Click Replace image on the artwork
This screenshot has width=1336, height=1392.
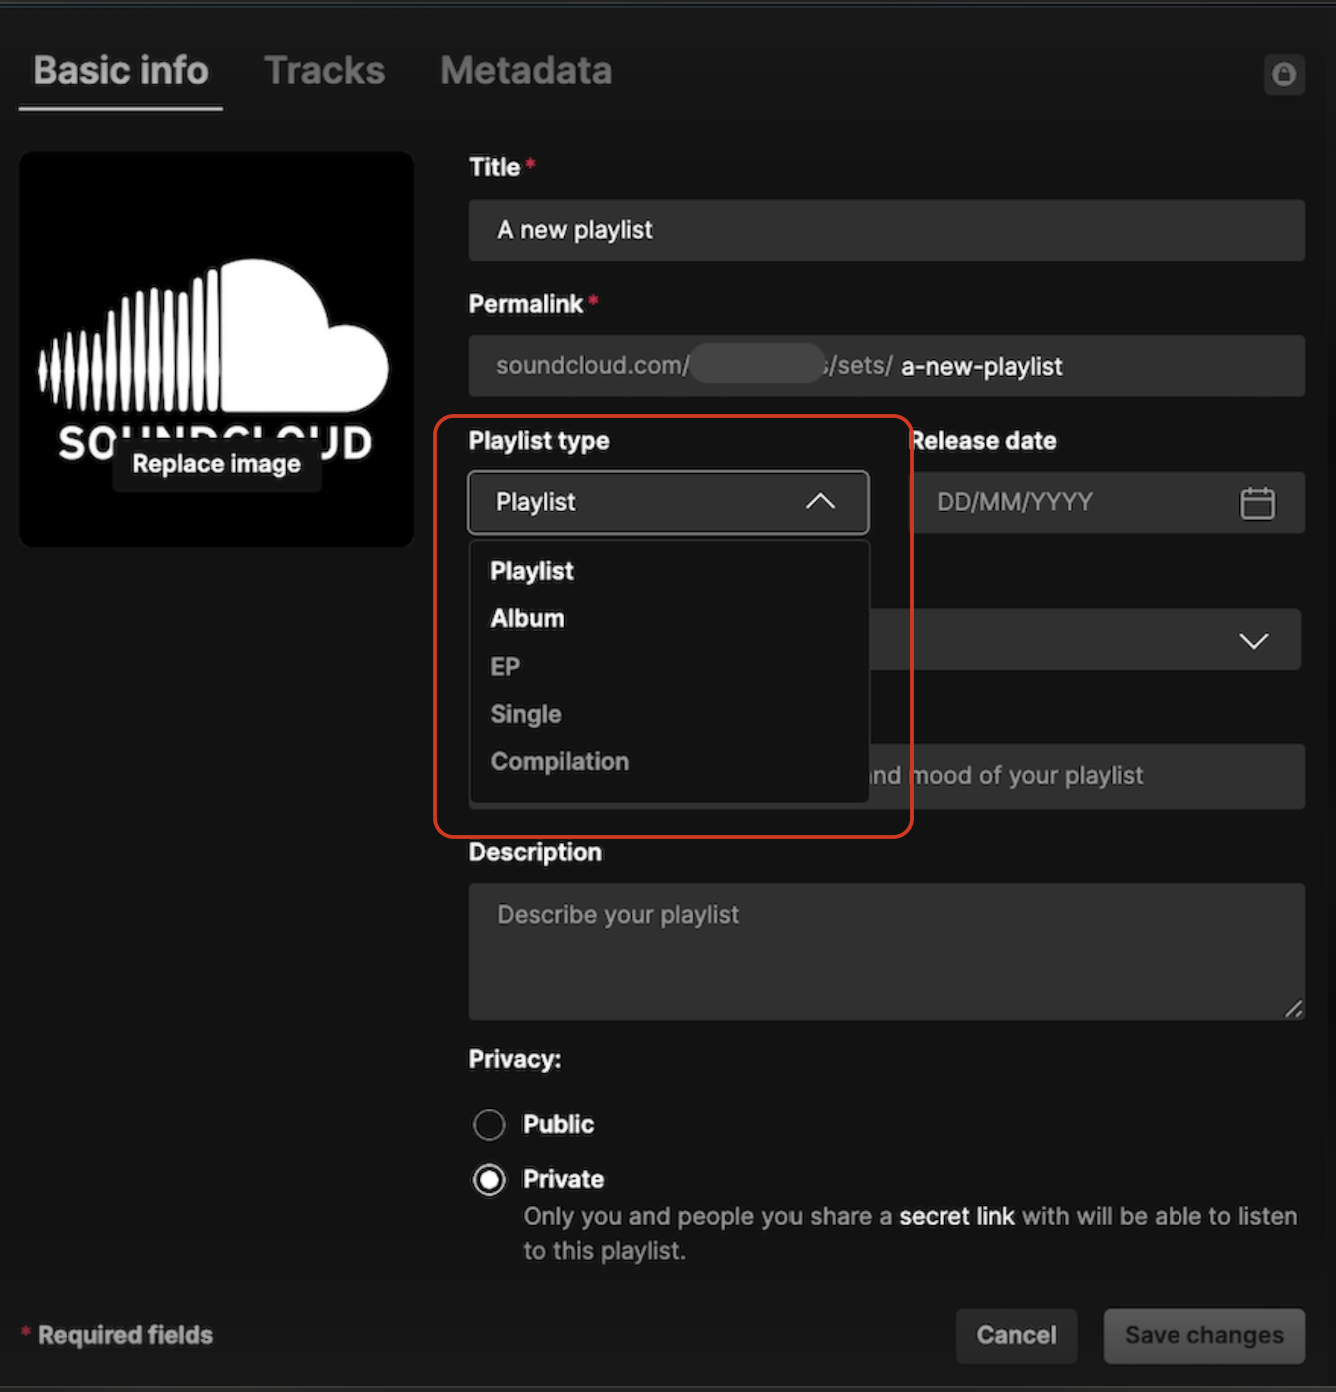pos(217,464)
